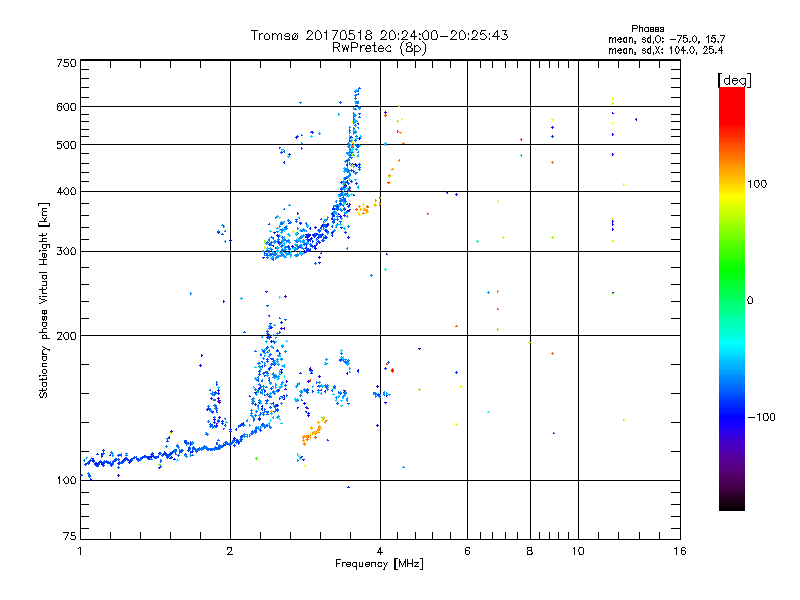Click the red dot near 4.2 MHz, 165 km
800x600 pixels.
[x=392, y=371]
